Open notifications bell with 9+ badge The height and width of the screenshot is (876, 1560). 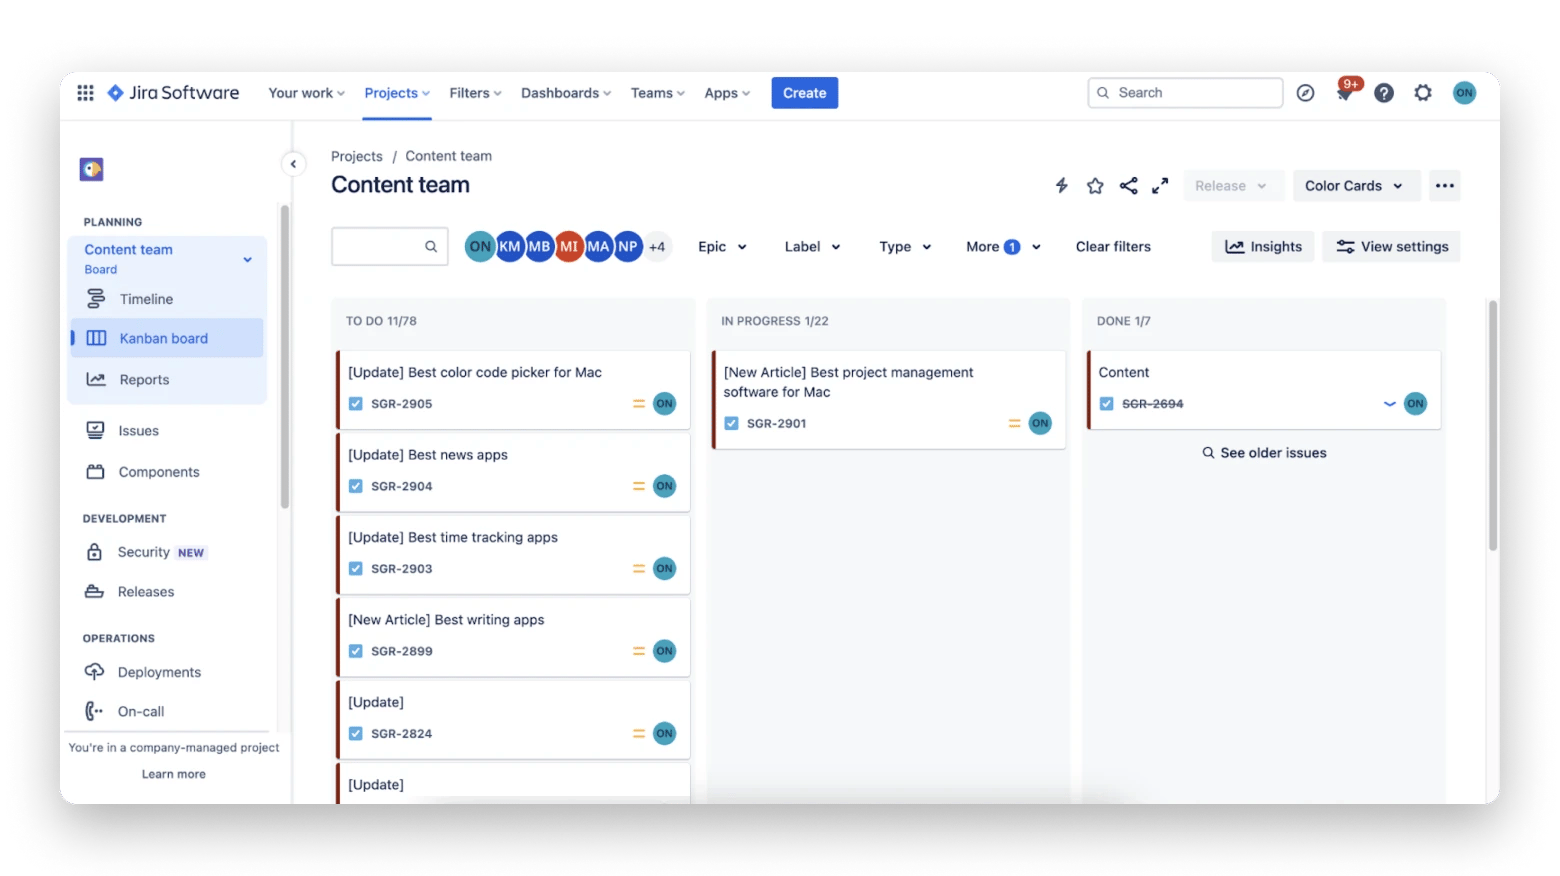pyautogui.click(x=1345, y=92)
